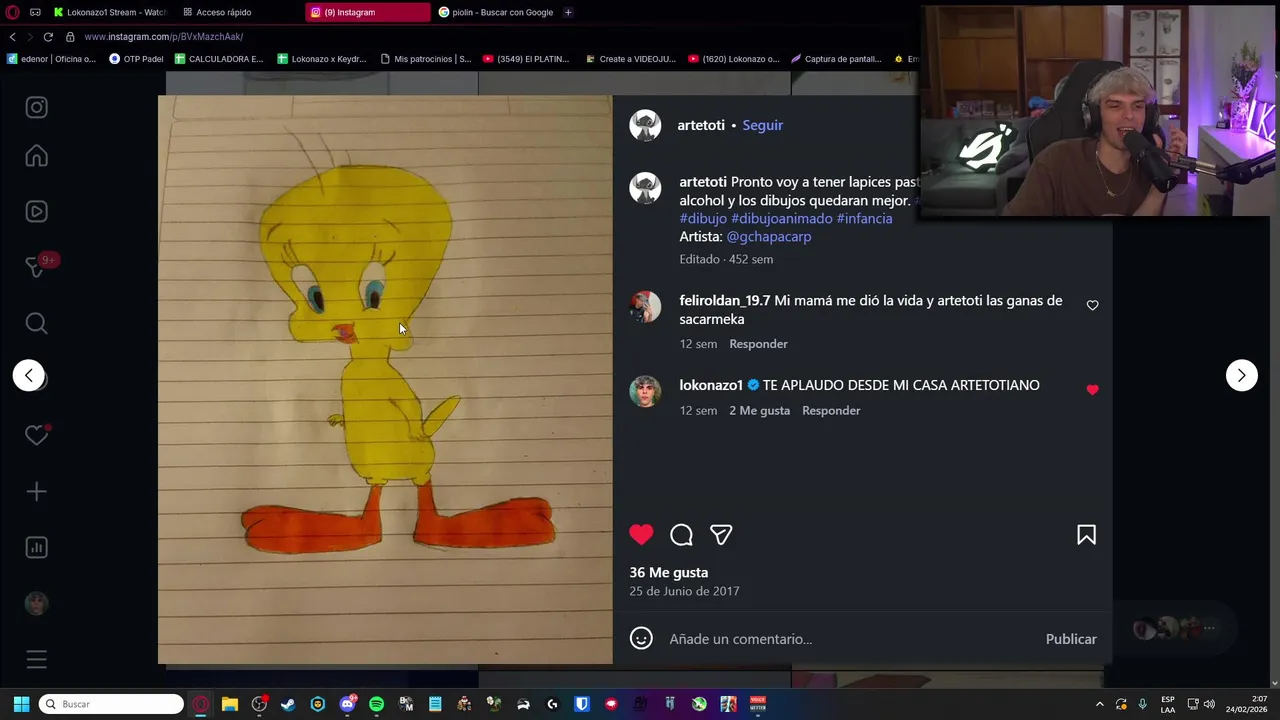Open 'Captura de pantall...' bookmark
This screenshot has height=720, width=1280.
pyautogui.click(x=836, y=59)
